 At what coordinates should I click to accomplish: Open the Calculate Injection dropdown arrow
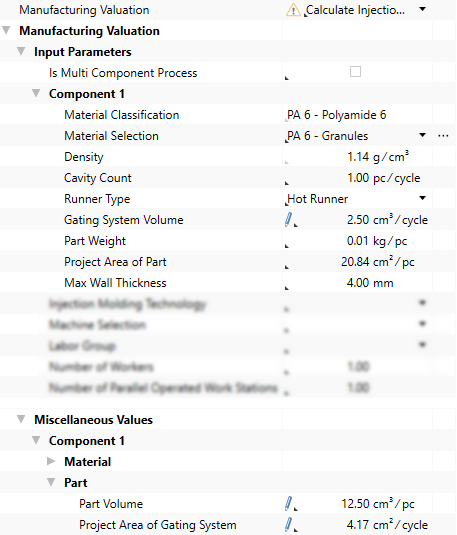tap(423, 9)
